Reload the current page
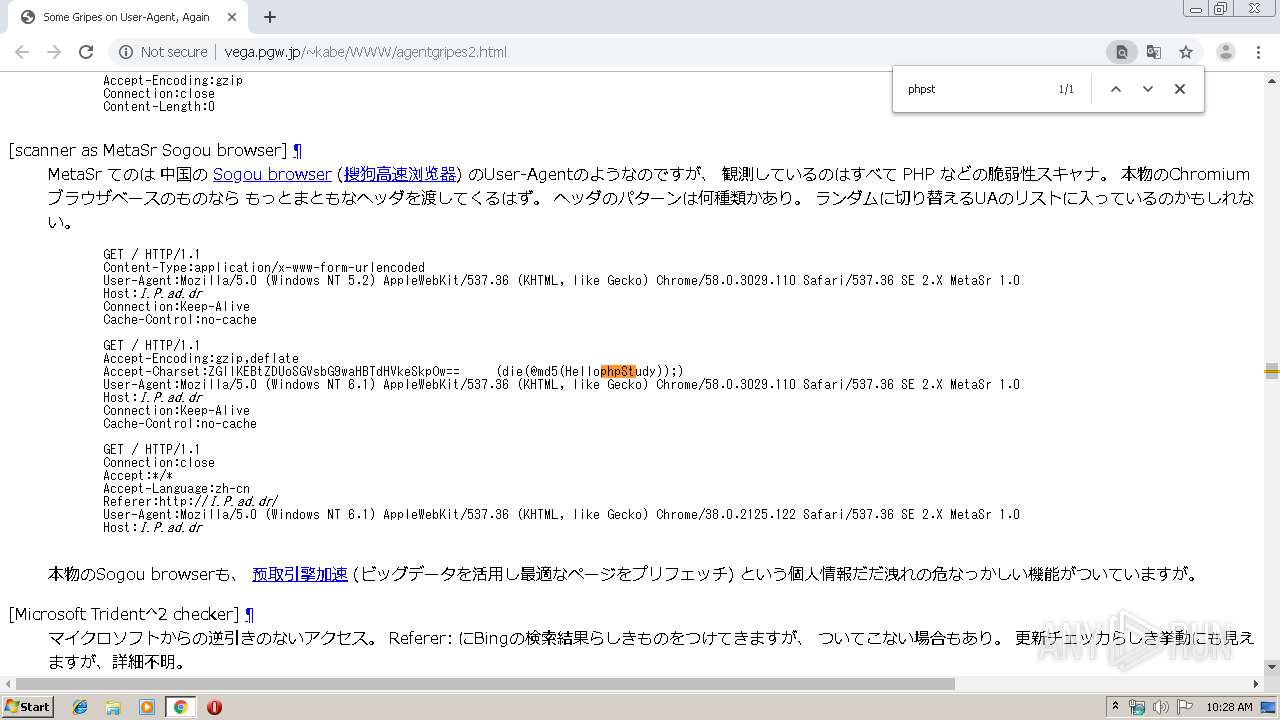This screenshot has height=720, width=1280. pos(86,52)
